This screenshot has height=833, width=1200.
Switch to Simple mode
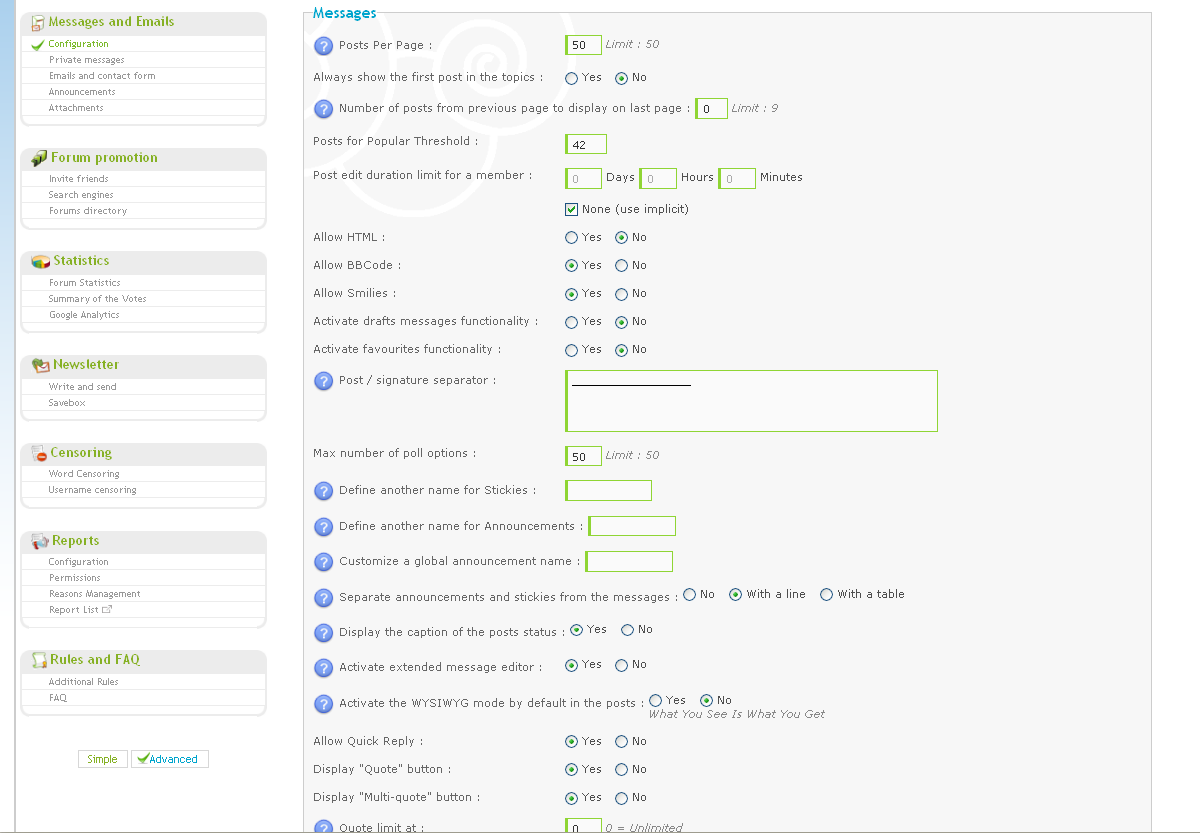[102, 759]
